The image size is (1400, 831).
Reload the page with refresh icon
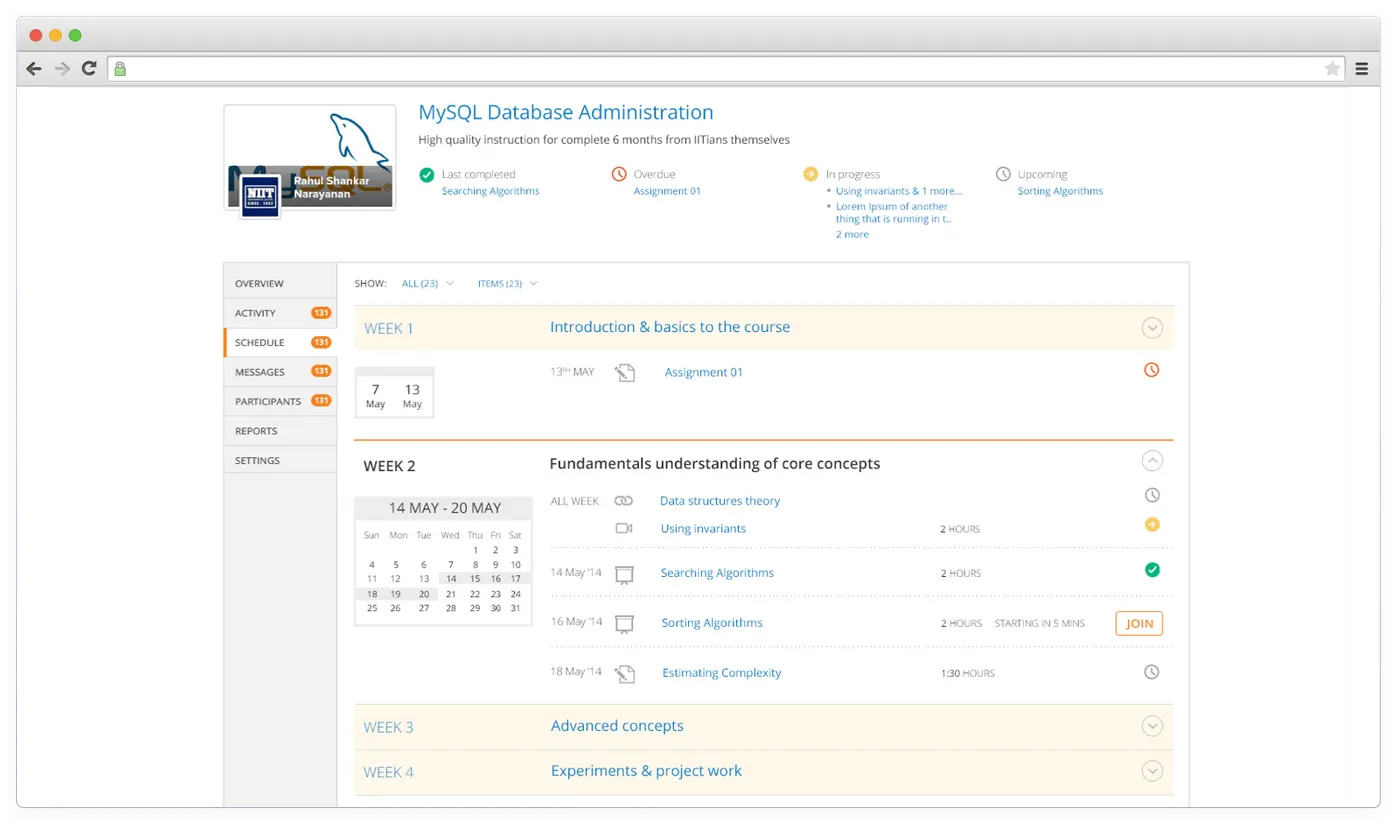click(89, 69)
